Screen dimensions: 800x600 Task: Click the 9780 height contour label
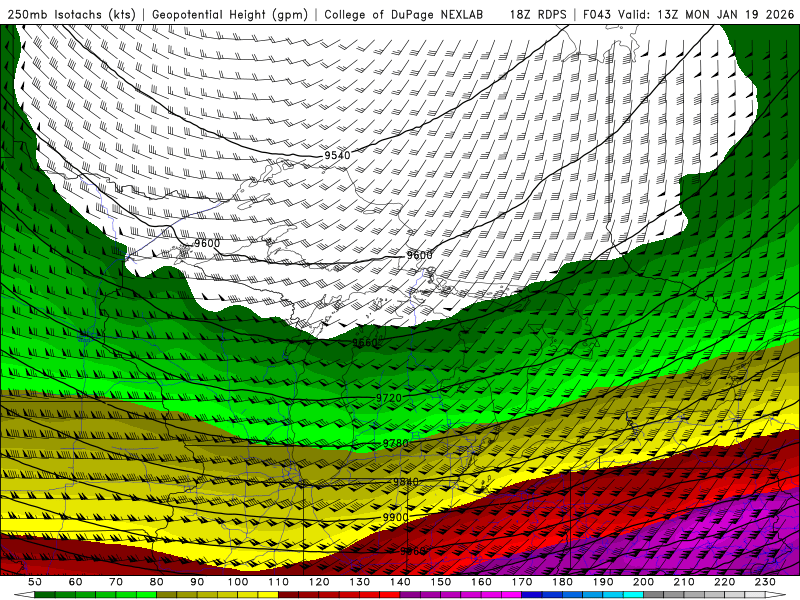(x=395, y=443)
